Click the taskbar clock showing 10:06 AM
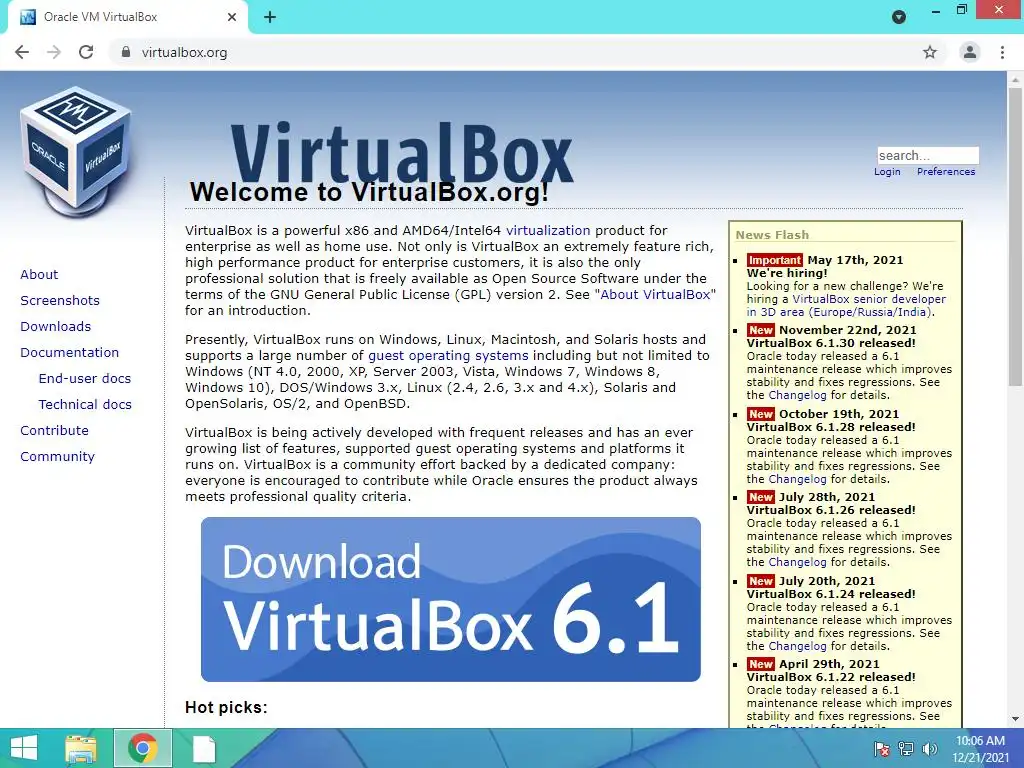The image size is (1024, 768). pyautogui.click(x=980, y=749)
